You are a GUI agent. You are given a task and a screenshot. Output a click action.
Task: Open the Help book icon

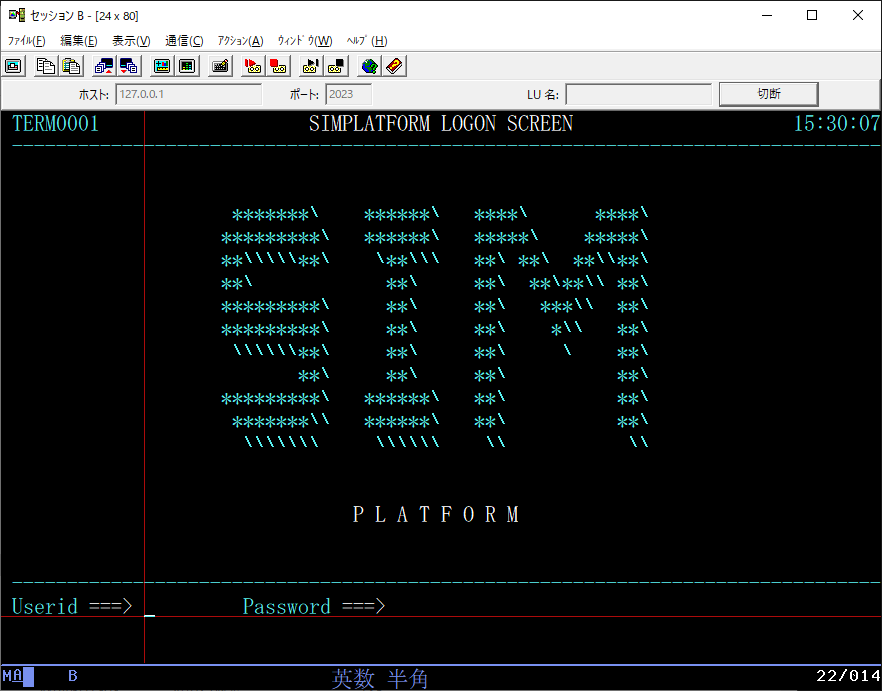pos(395,66)
